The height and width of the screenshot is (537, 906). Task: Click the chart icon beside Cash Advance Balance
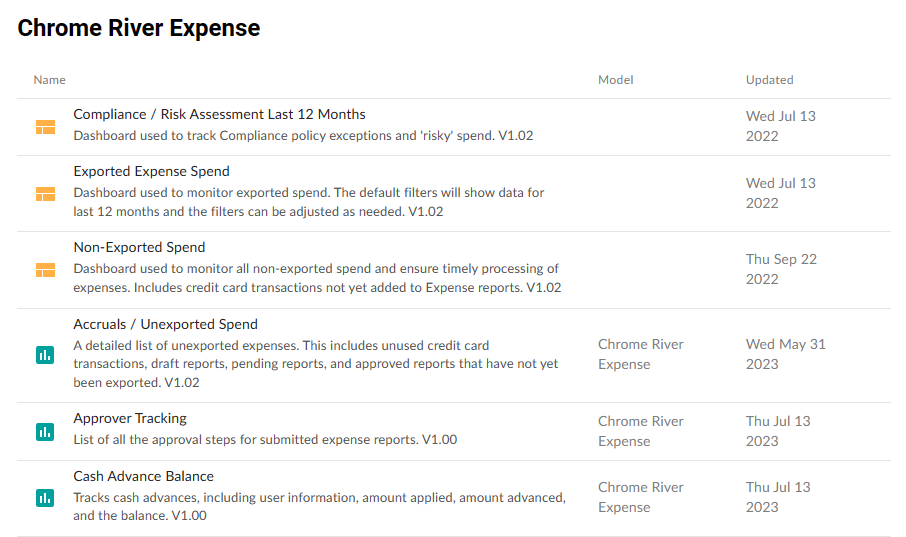pos(45,497)
